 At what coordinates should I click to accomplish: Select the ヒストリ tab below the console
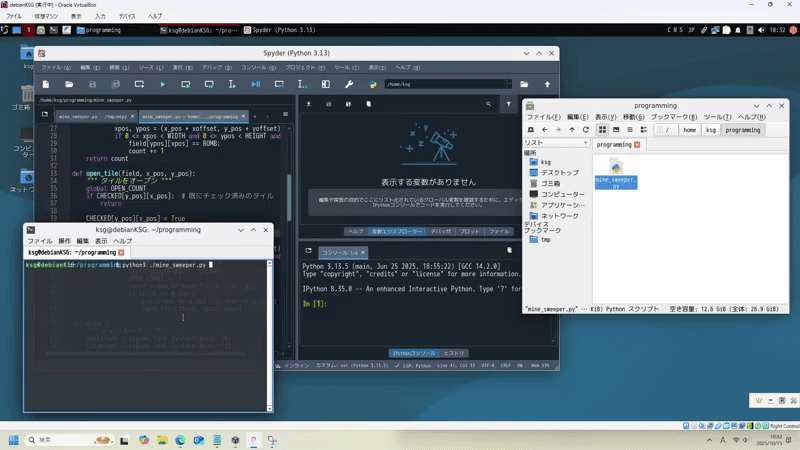coord(454,353)
